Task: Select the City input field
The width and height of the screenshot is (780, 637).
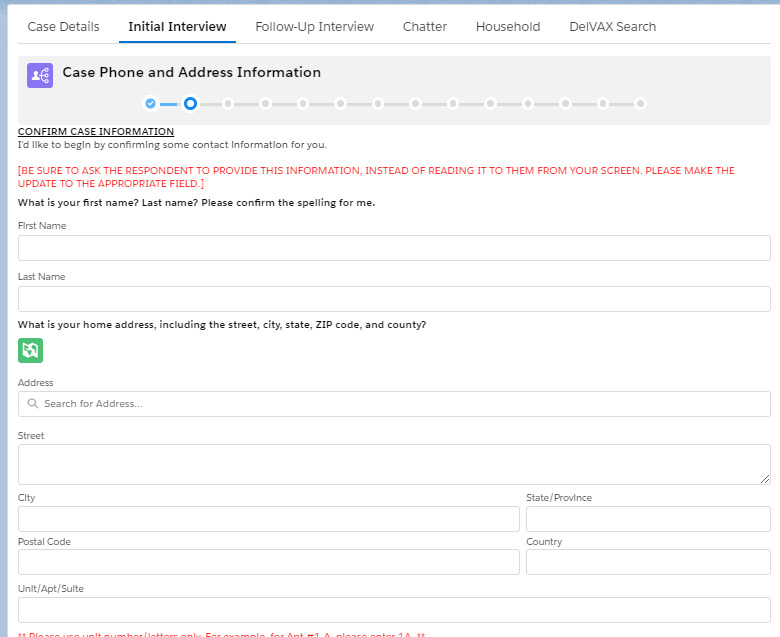Action: pos(268,519)
